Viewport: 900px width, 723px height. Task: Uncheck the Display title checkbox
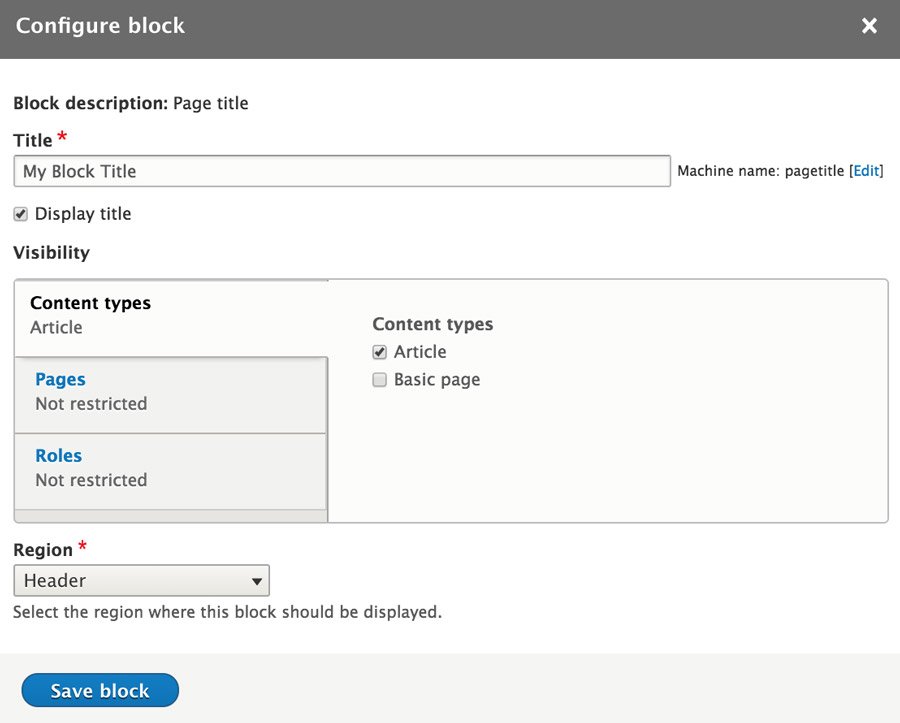(20, 213)
